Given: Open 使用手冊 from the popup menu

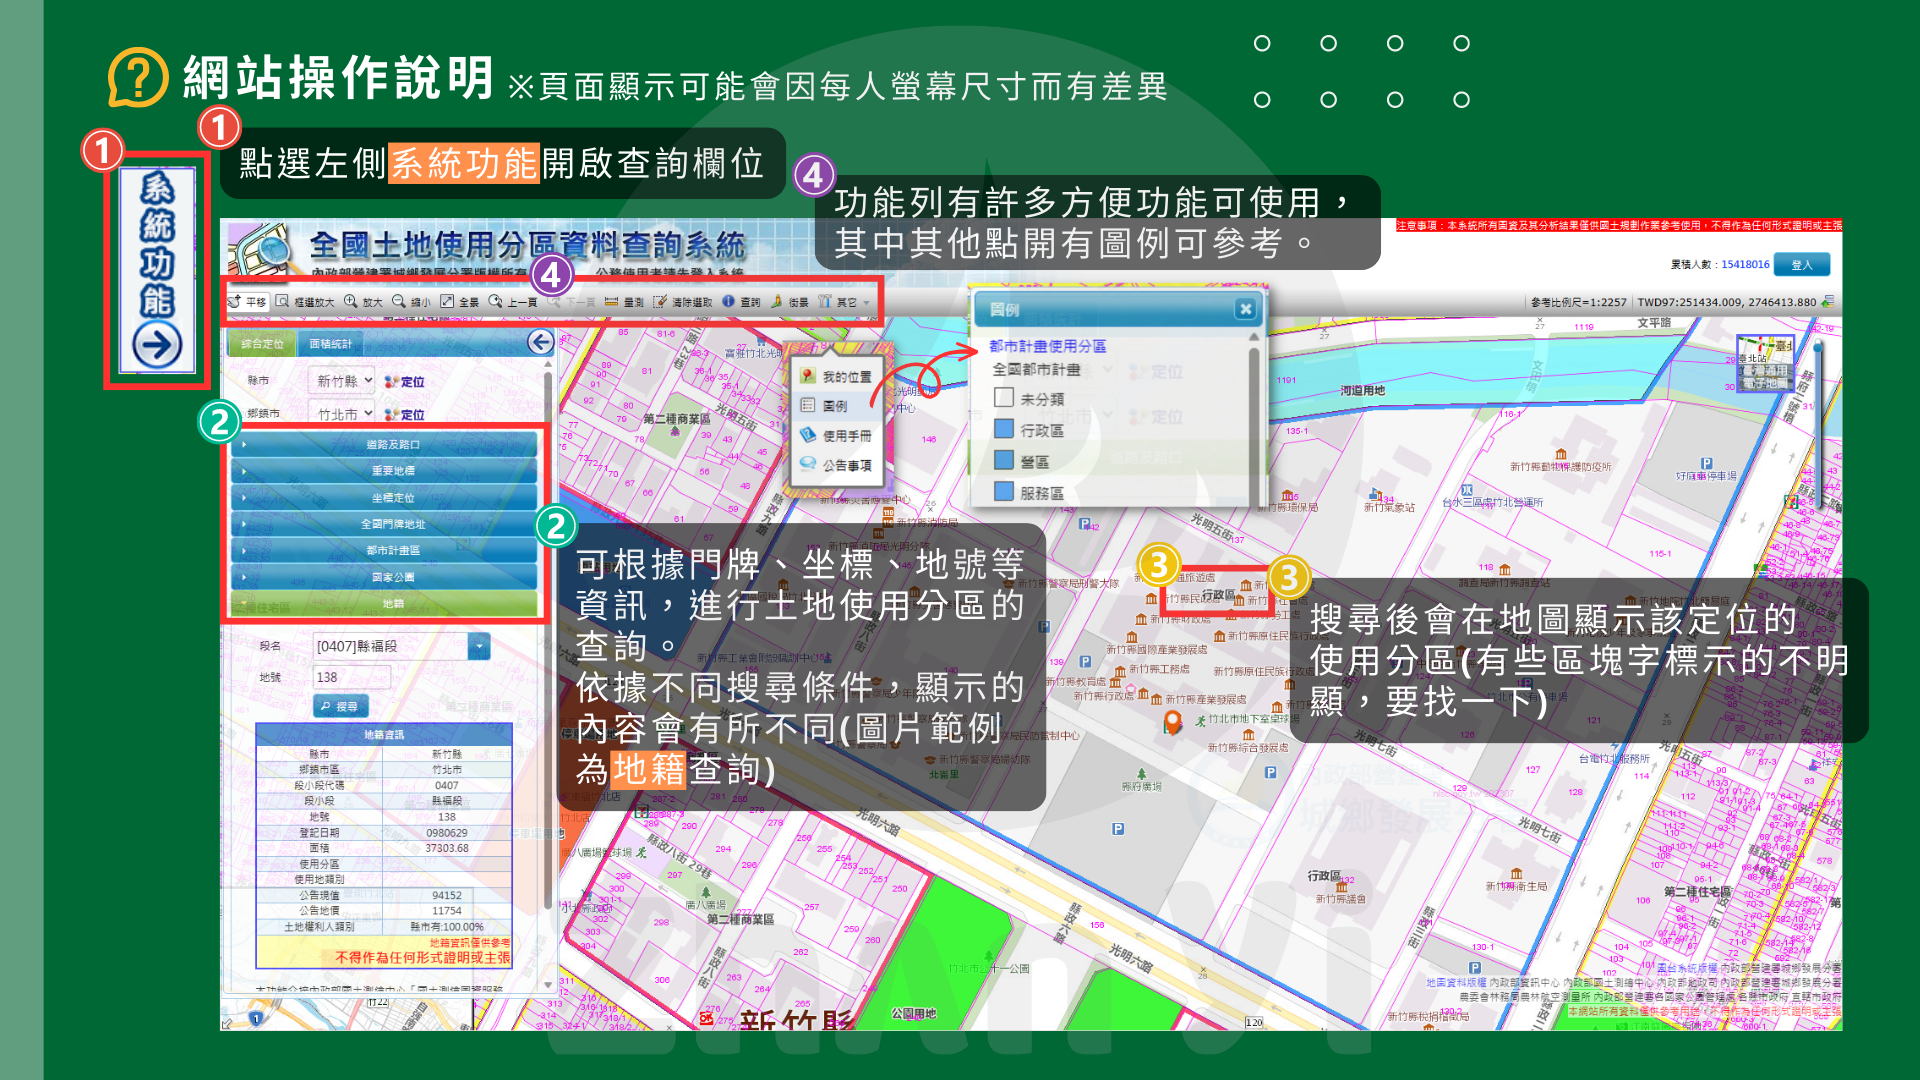Looking at the screenshot, I should [838, 435].
